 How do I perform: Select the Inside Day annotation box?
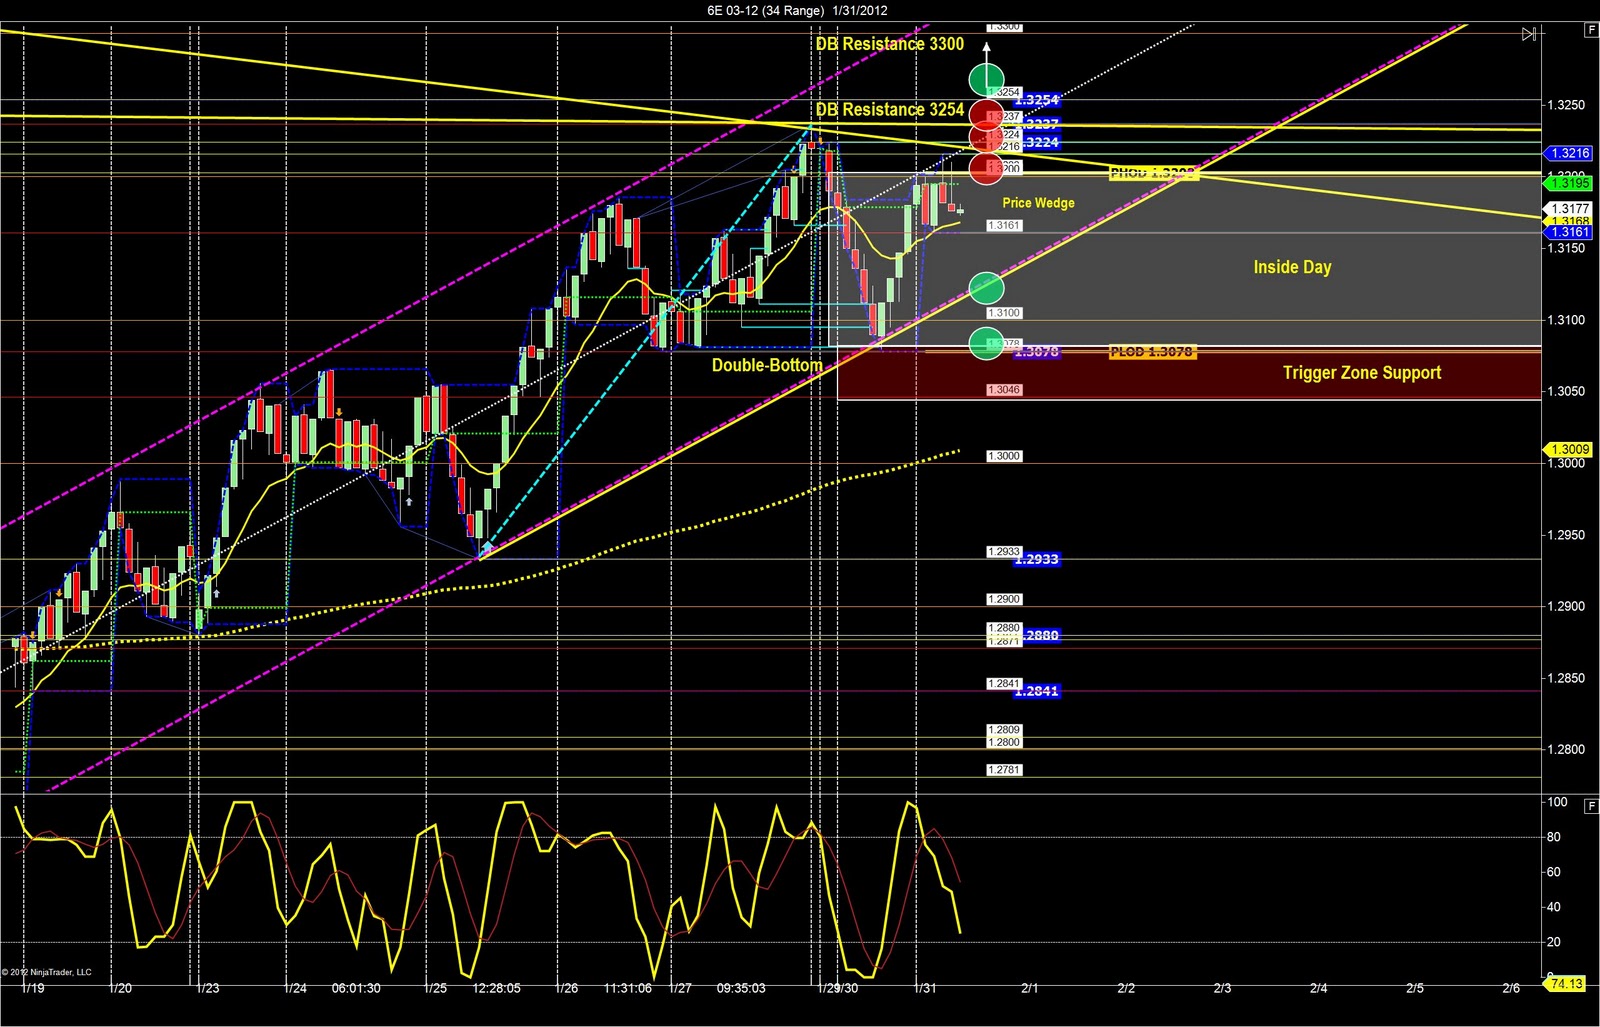click(1291, 267)
